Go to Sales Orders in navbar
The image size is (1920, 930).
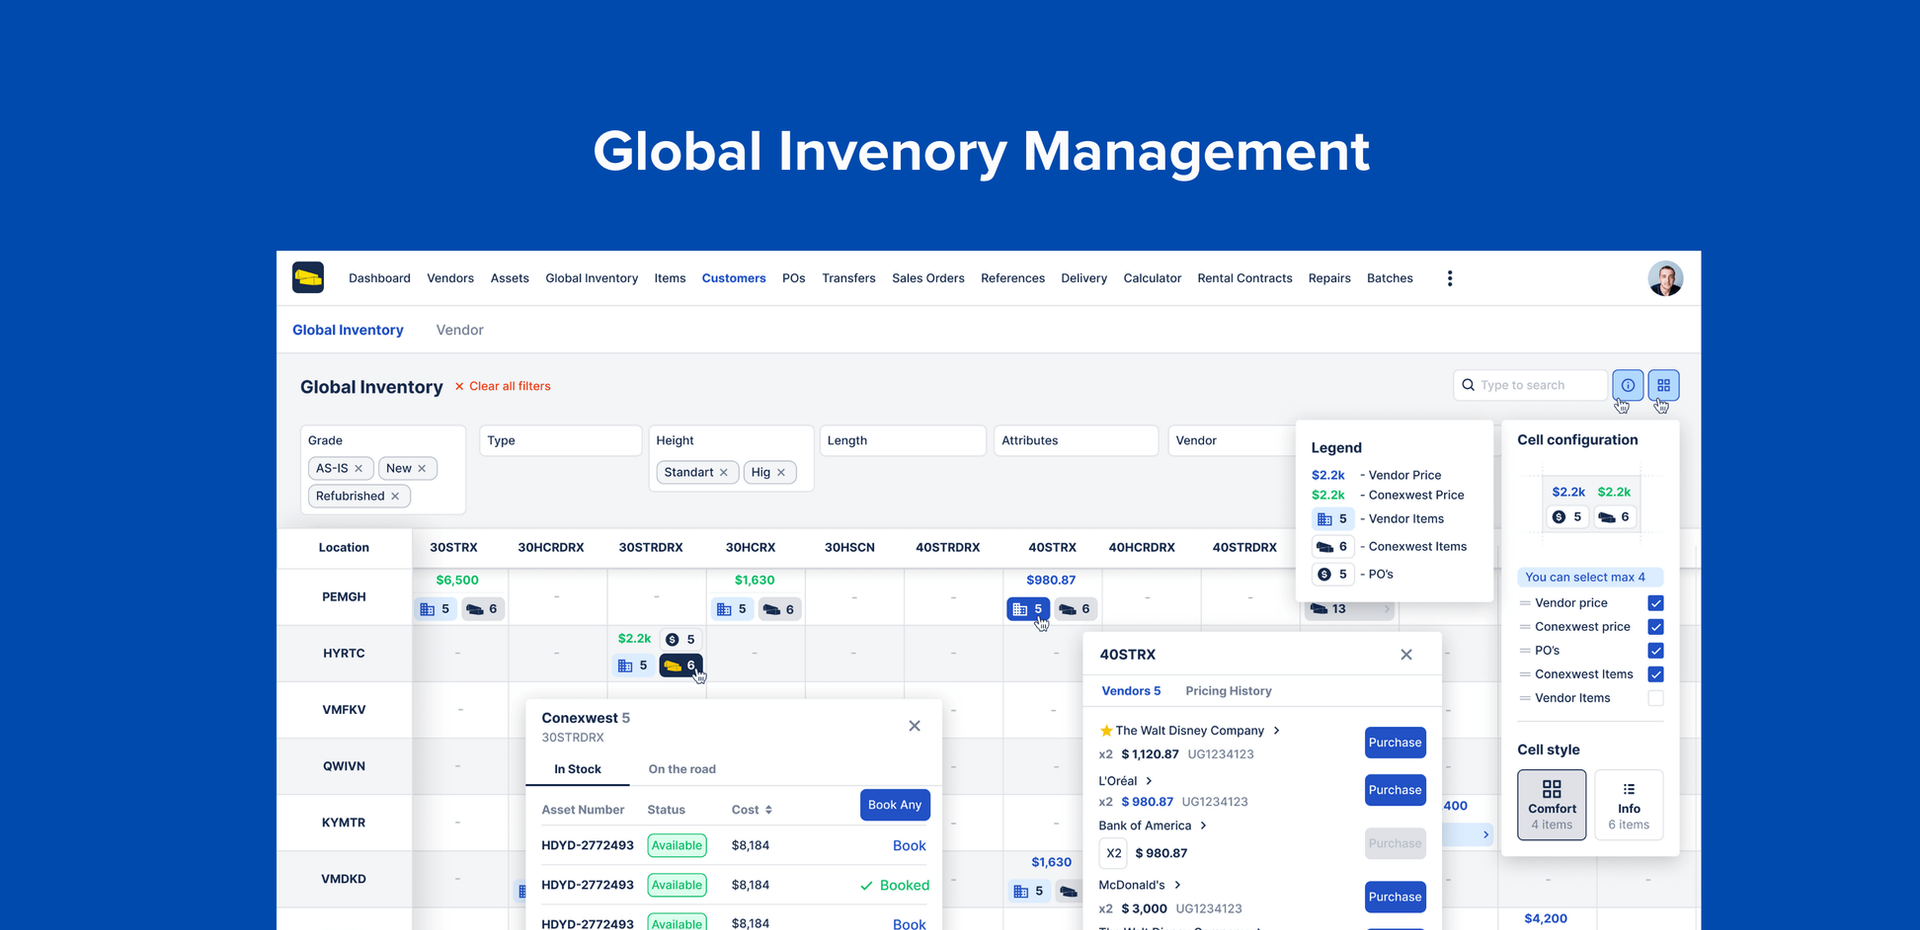(x=928, y=278)
